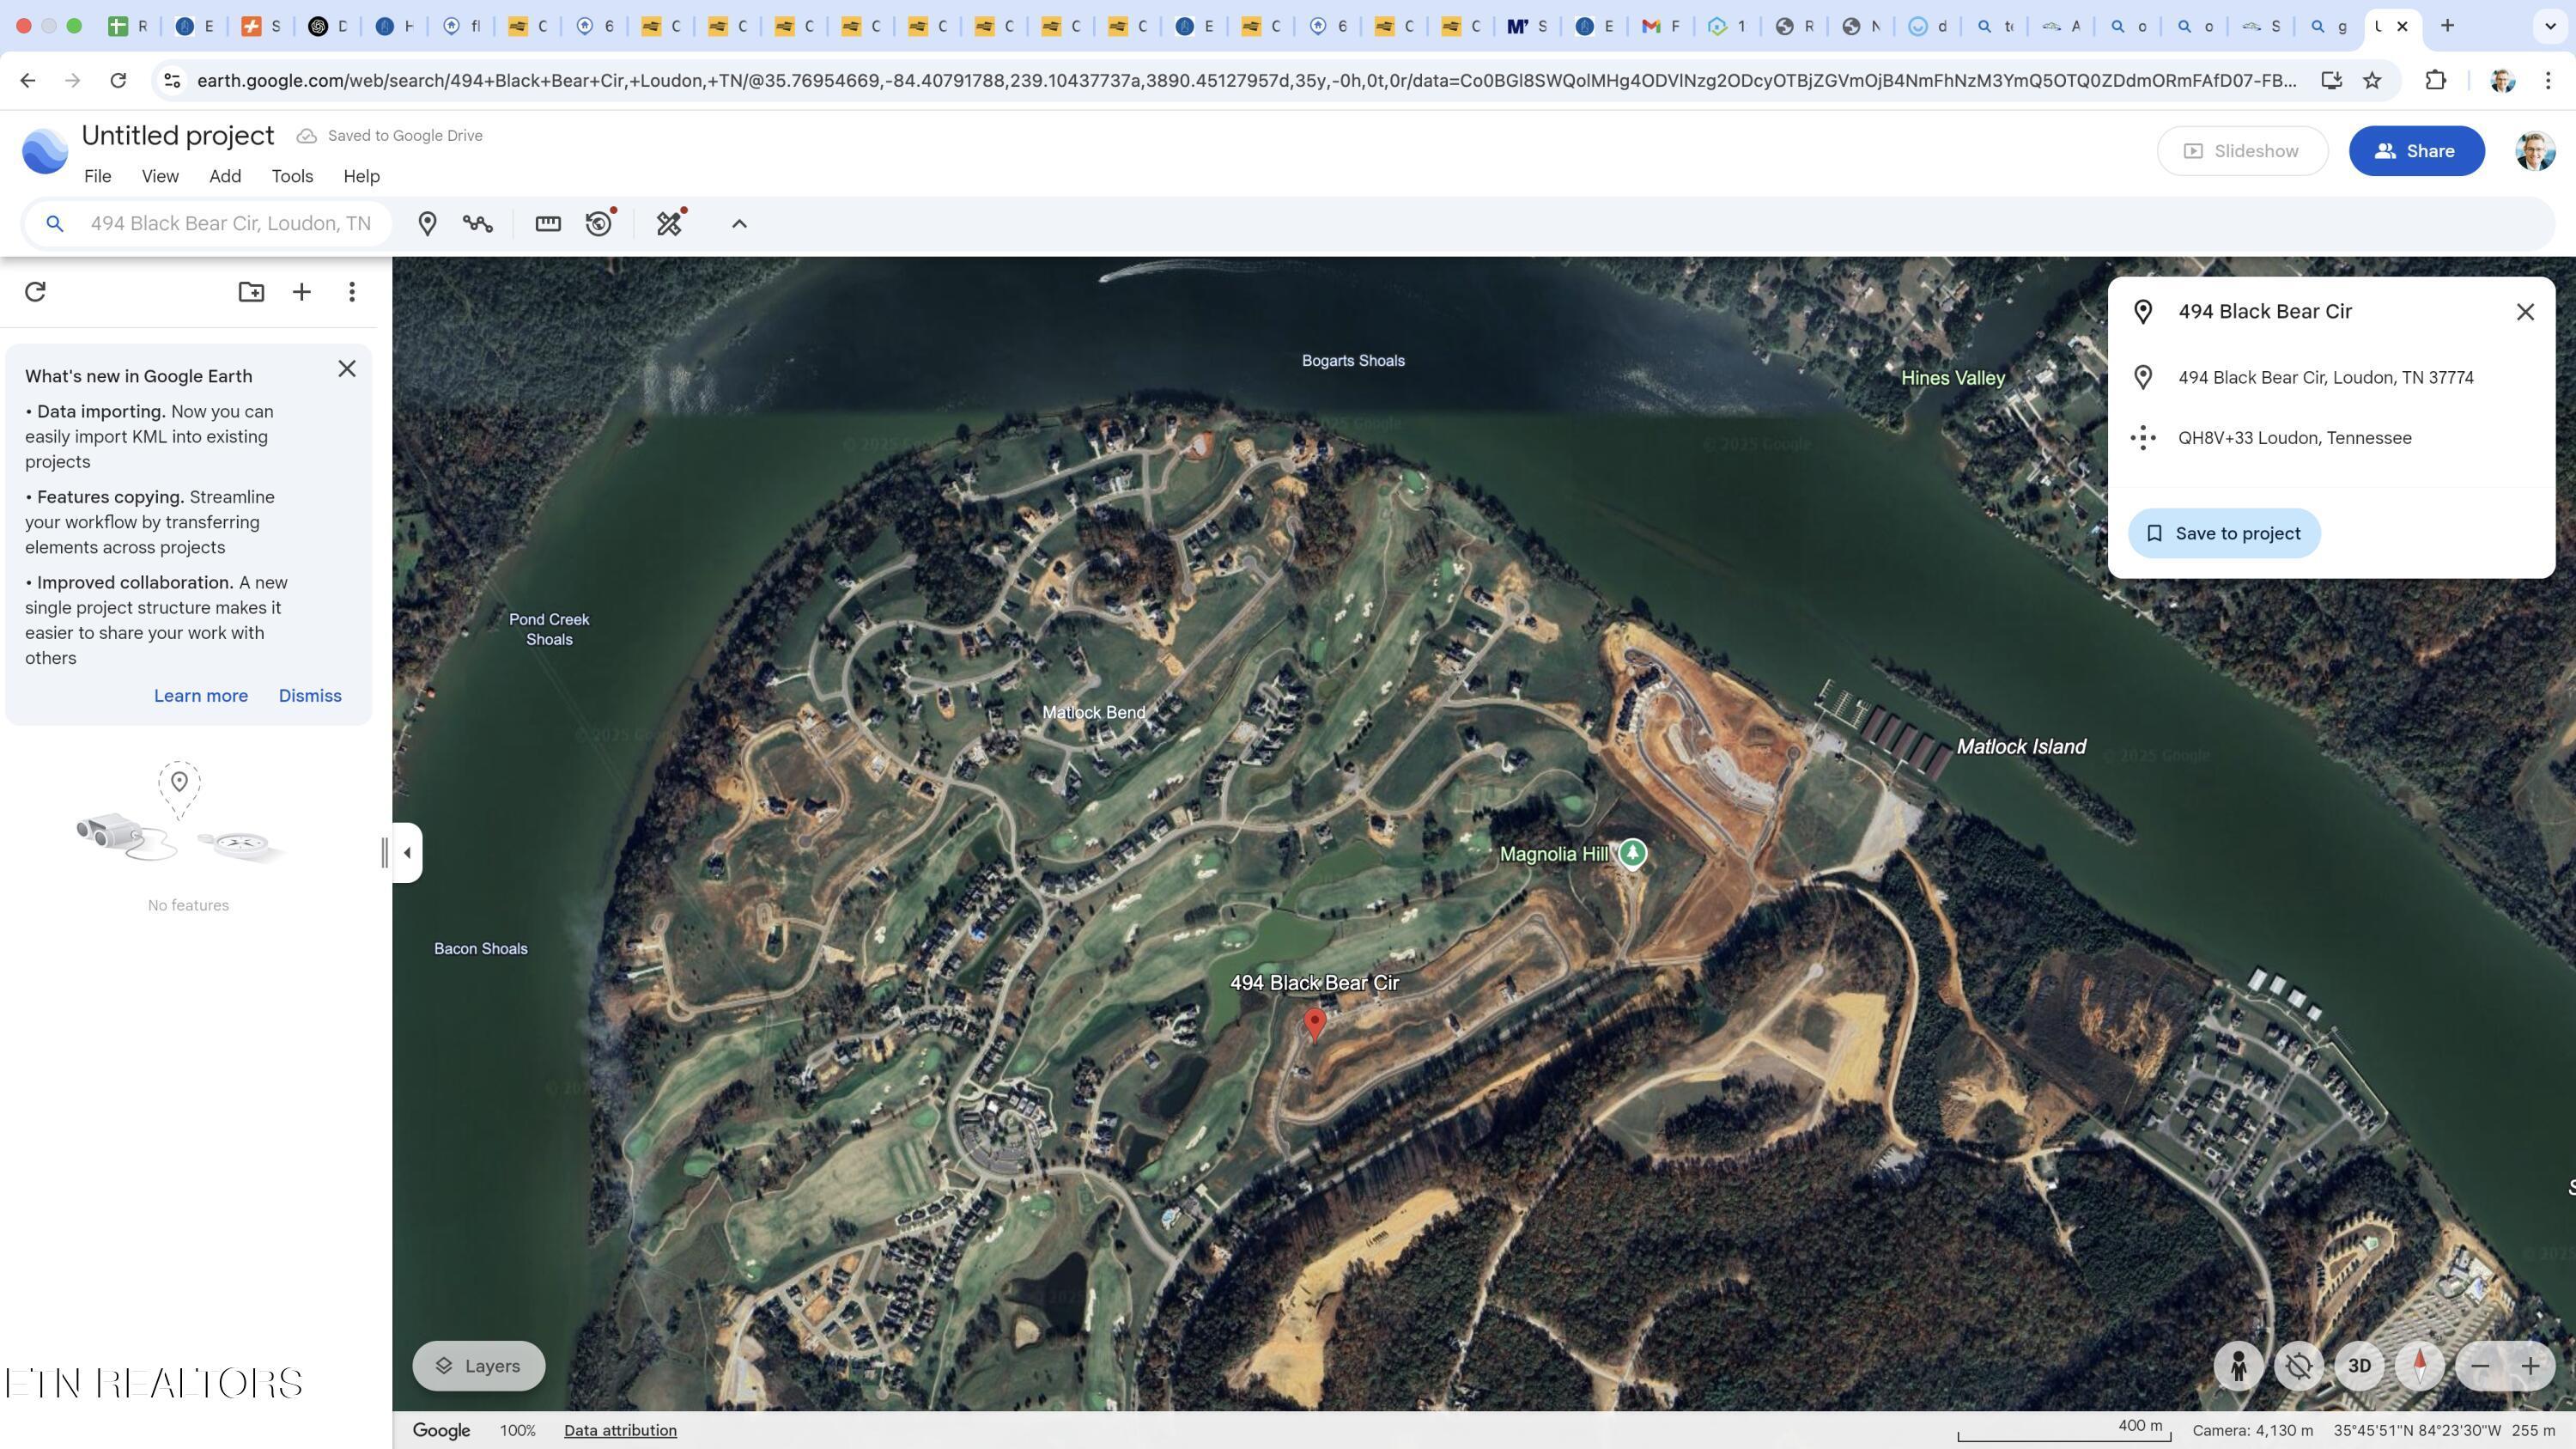
Task: Click the red map pin marker
Action: pos(1315,1024)
